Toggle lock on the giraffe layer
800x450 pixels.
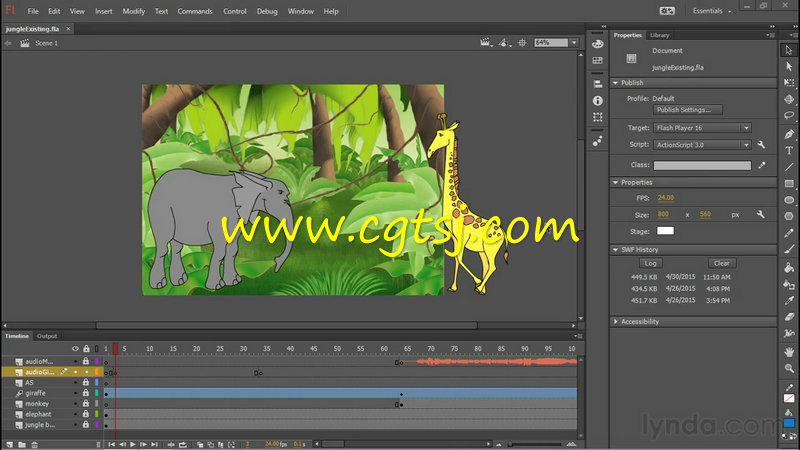86,393
